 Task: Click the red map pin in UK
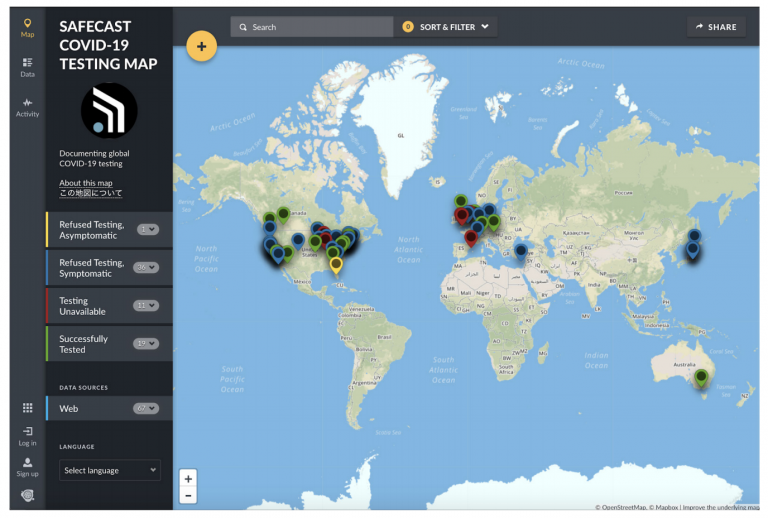[x=461, y=215]
